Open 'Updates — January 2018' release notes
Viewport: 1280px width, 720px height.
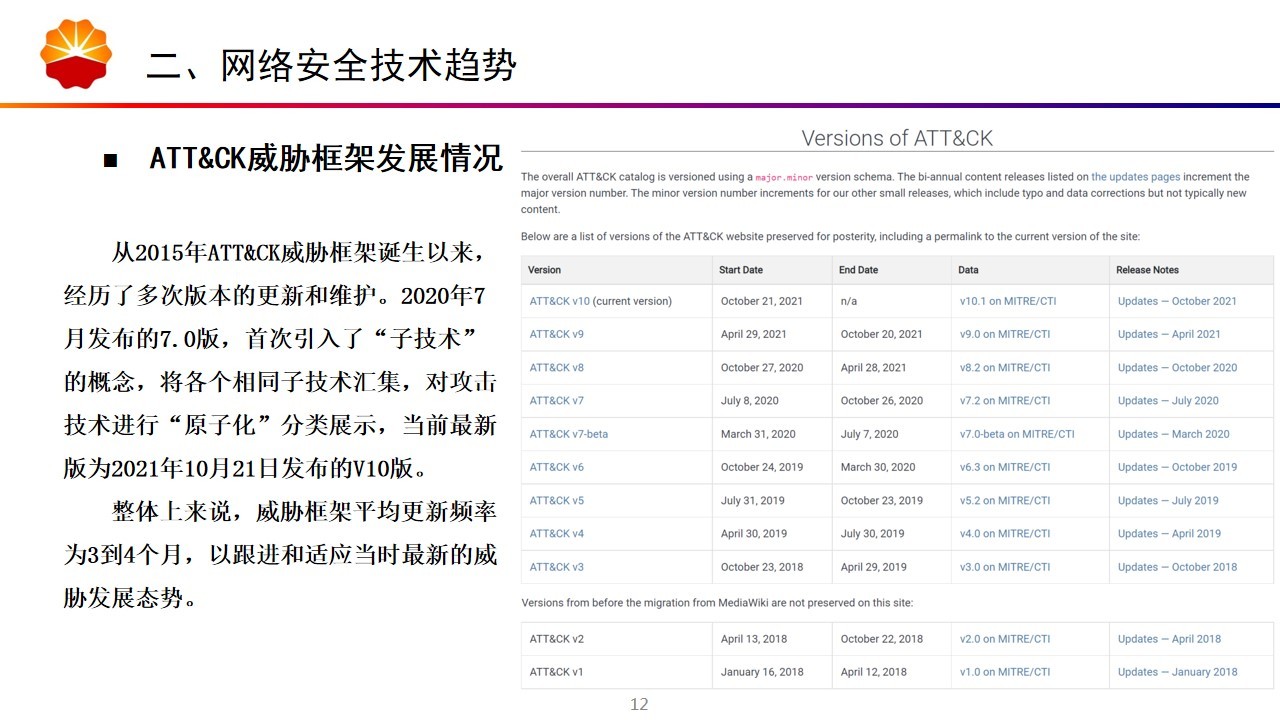pos(1178,672)
